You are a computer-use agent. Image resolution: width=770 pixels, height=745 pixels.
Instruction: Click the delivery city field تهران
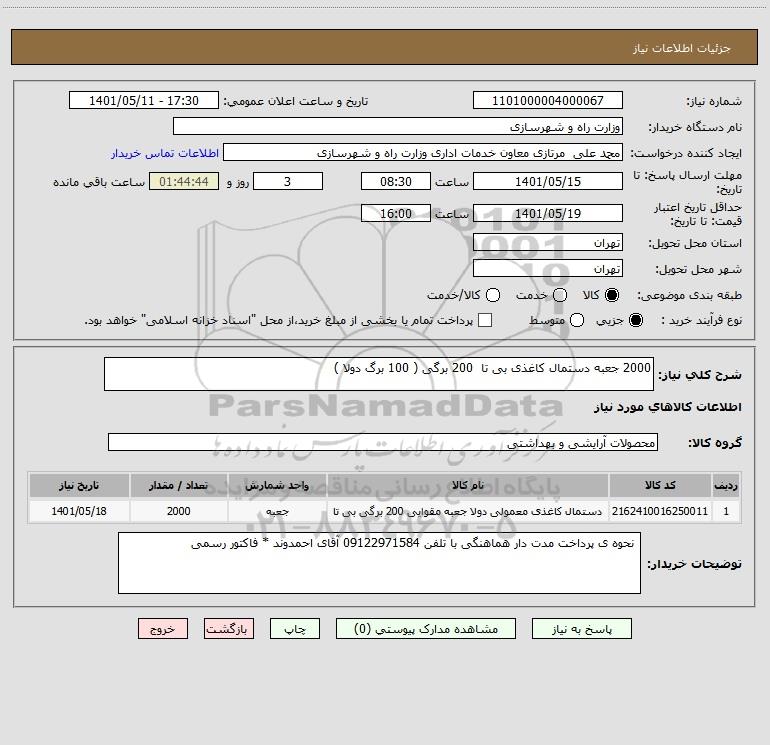[548, 269]
